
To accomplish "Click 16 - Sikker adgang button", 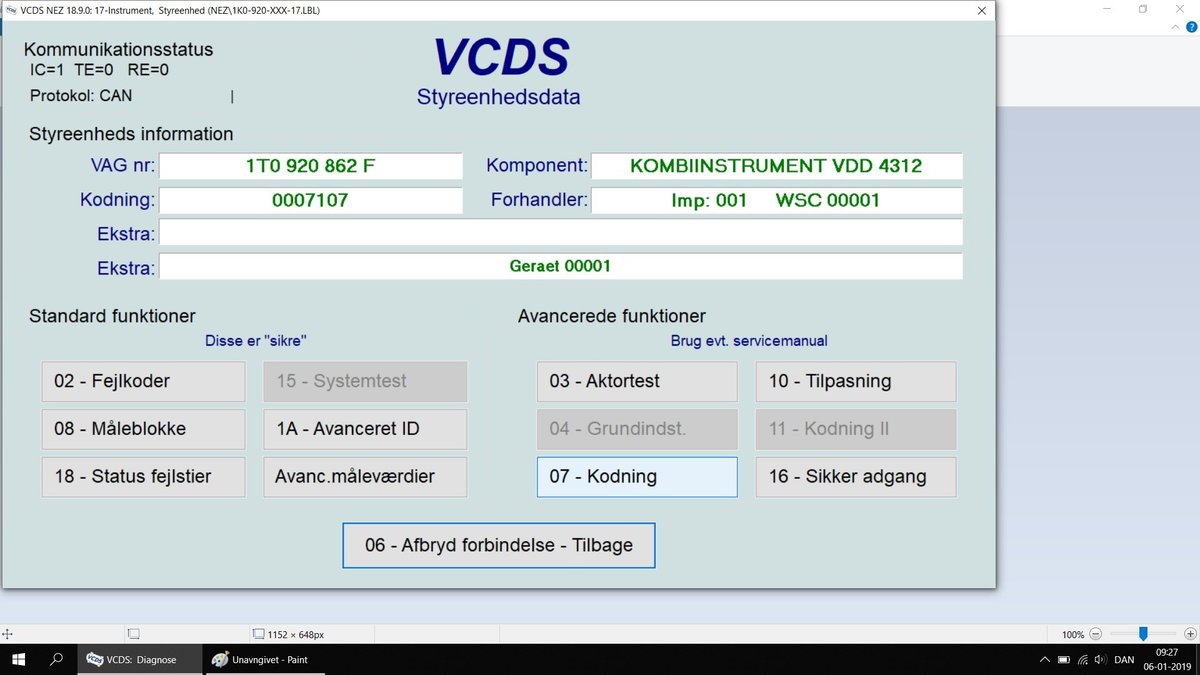I will [856, 477].
